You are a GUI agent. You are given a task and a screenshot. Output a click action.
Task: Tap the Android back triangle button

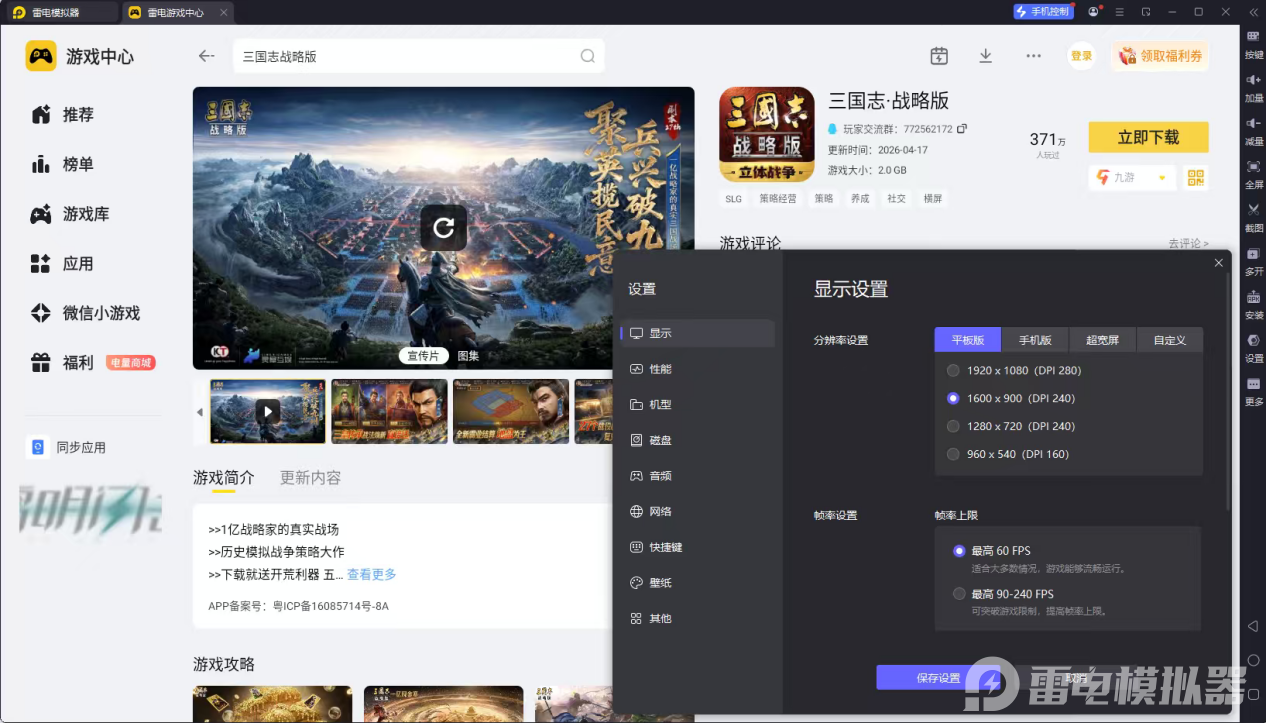pyautogui.click(x=1253, y=626)
